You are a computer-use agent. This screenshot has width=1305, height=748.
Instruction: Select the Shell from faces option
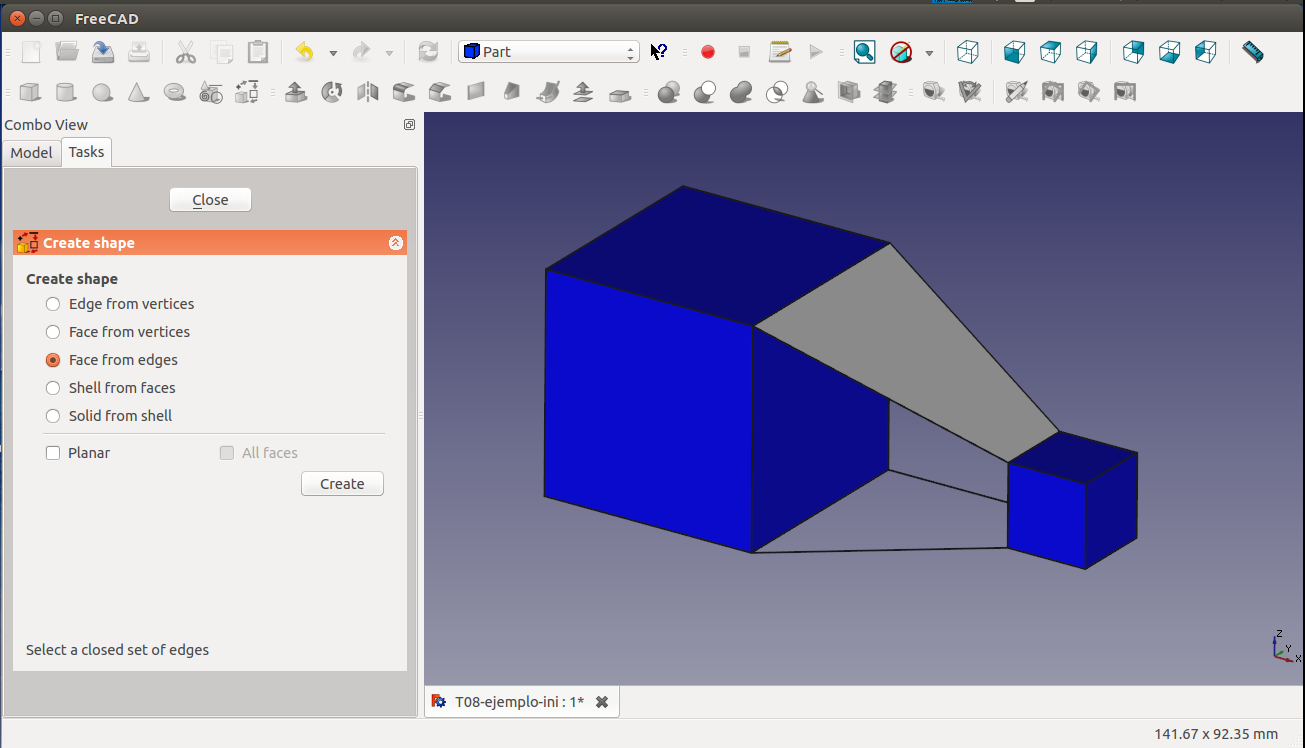coord(53,388)
